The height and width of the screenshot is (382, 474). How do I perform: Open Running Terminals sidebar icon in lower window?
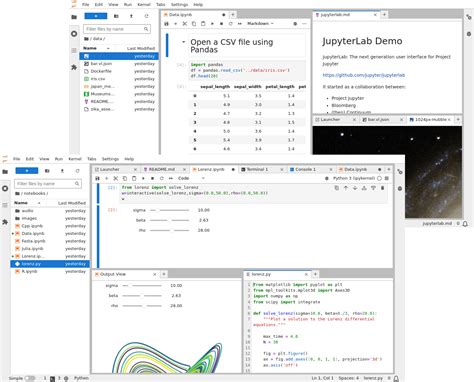point(5,188)
